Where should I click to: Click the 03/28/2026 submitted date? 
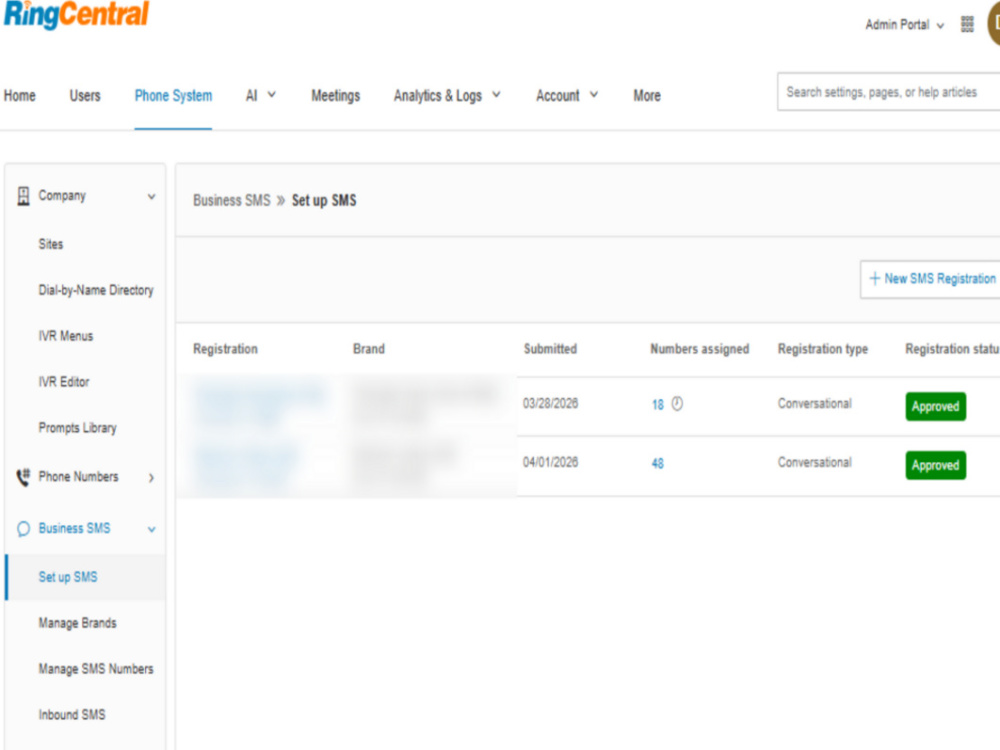550,404
